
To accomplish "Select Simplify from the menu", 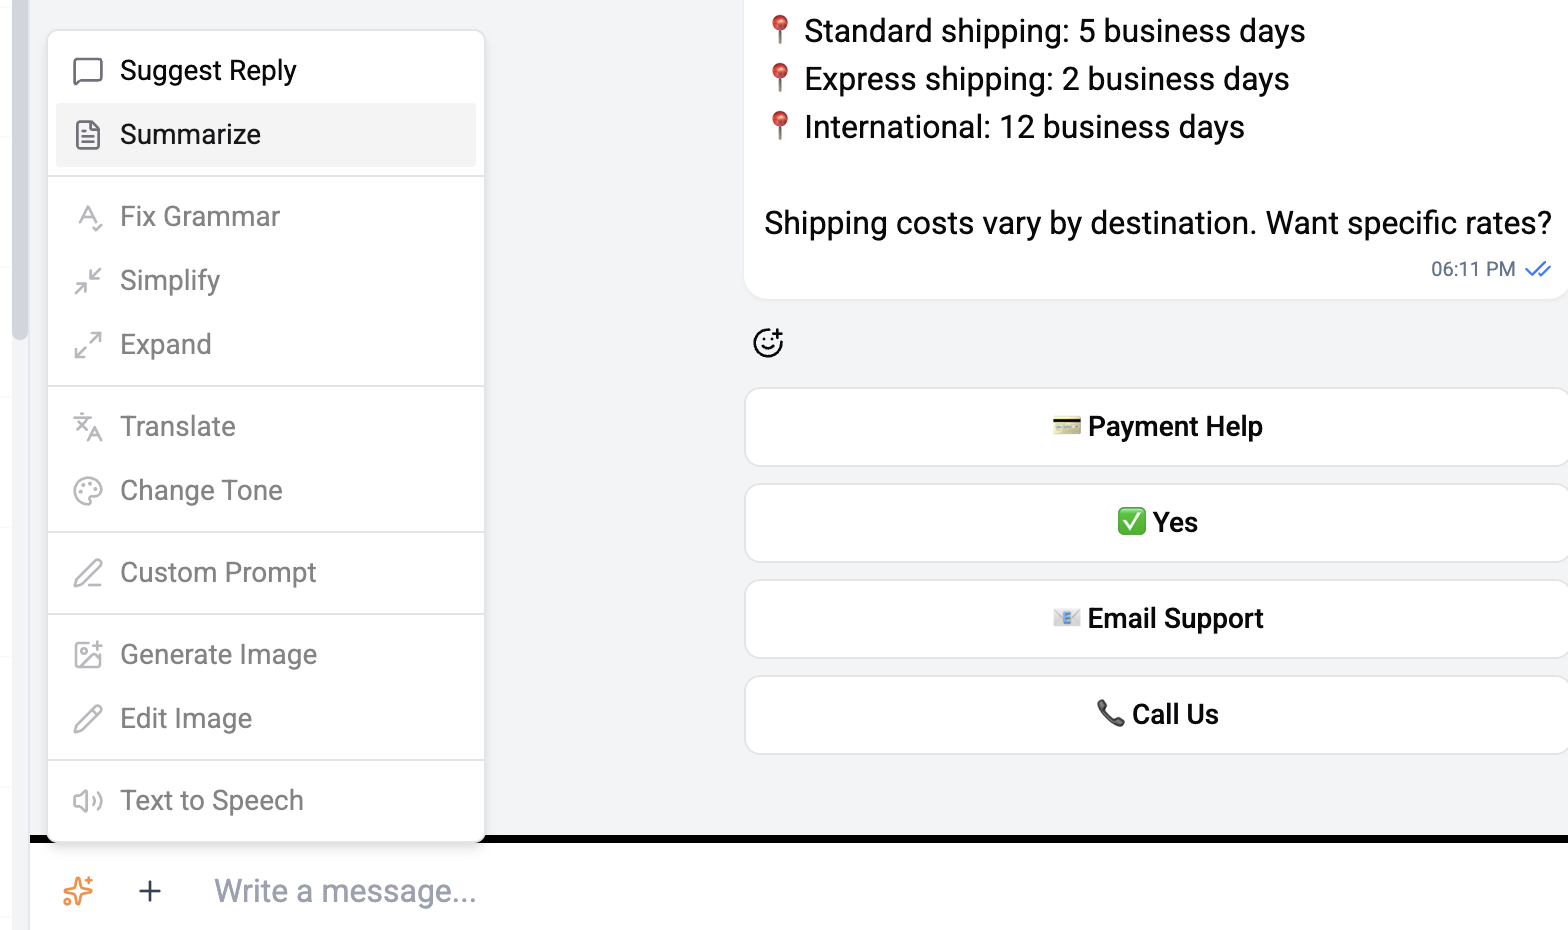I will pos(170,280).
